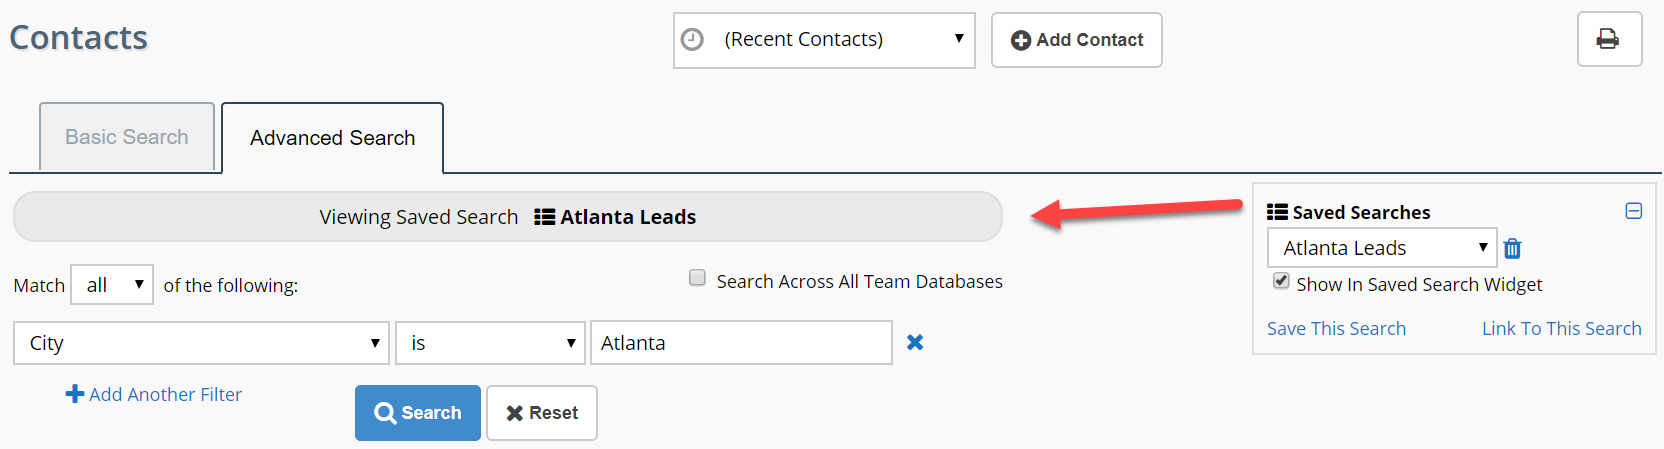Click the Saved Searches list icon
The height and width of the screenshot is (449, 1664).
(x=1277, y=212)
